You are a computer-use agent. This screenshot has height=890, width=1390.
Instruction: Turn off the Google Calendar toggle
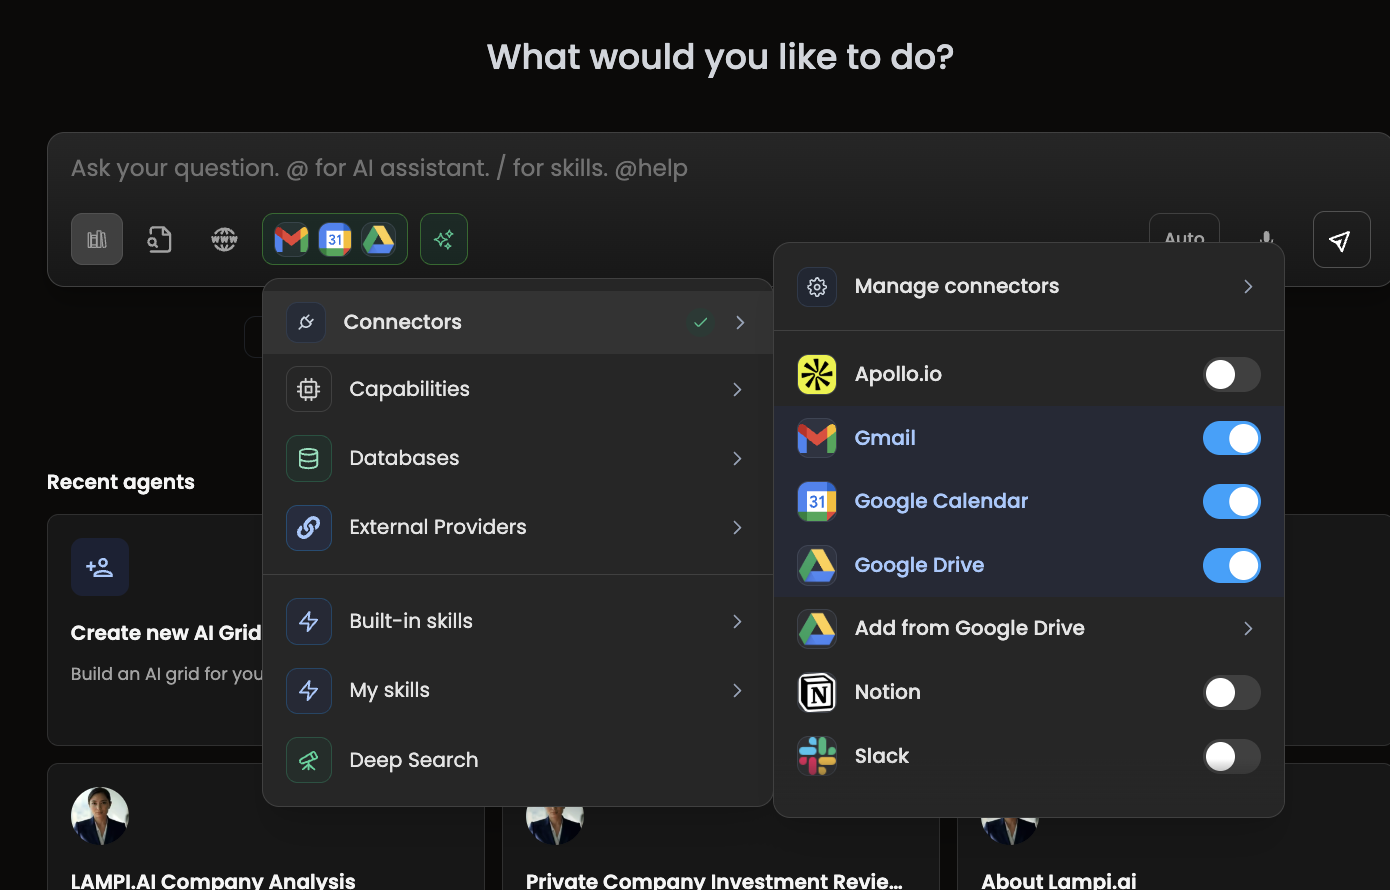click(1231, 502)
